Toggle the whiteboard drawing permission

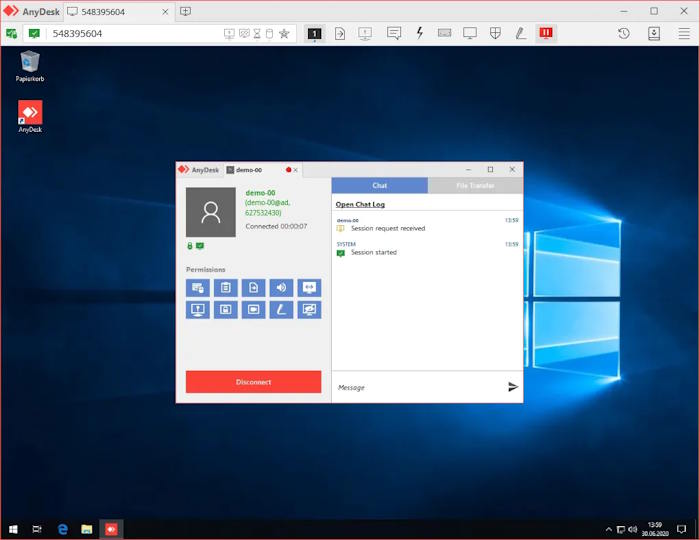click(281, 309)
